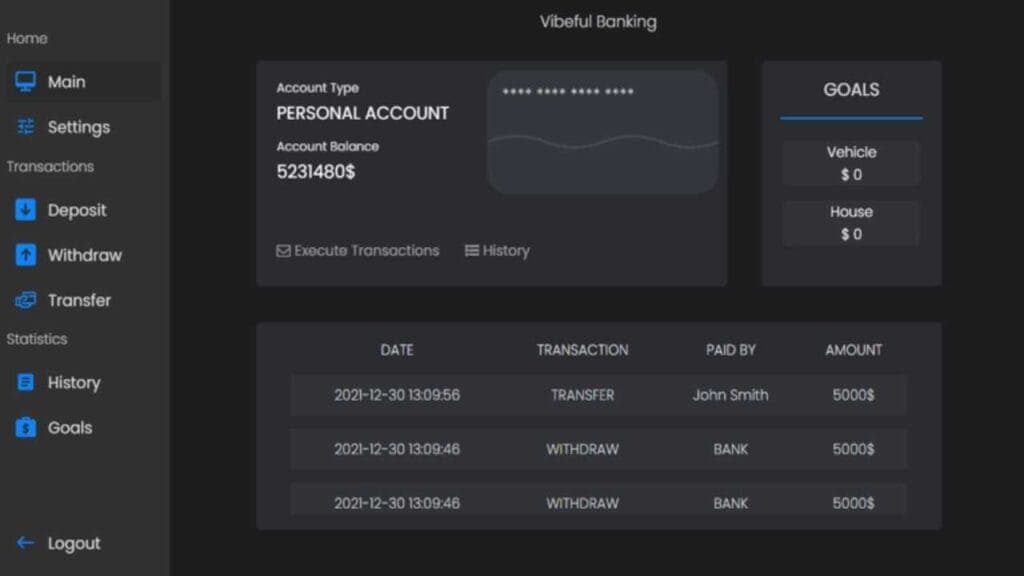Image resolution: width=1024 pixels, height=576 pixels.
Task: Click the Main monitor icon in sidebar
Action: click(x=26, y=82)
